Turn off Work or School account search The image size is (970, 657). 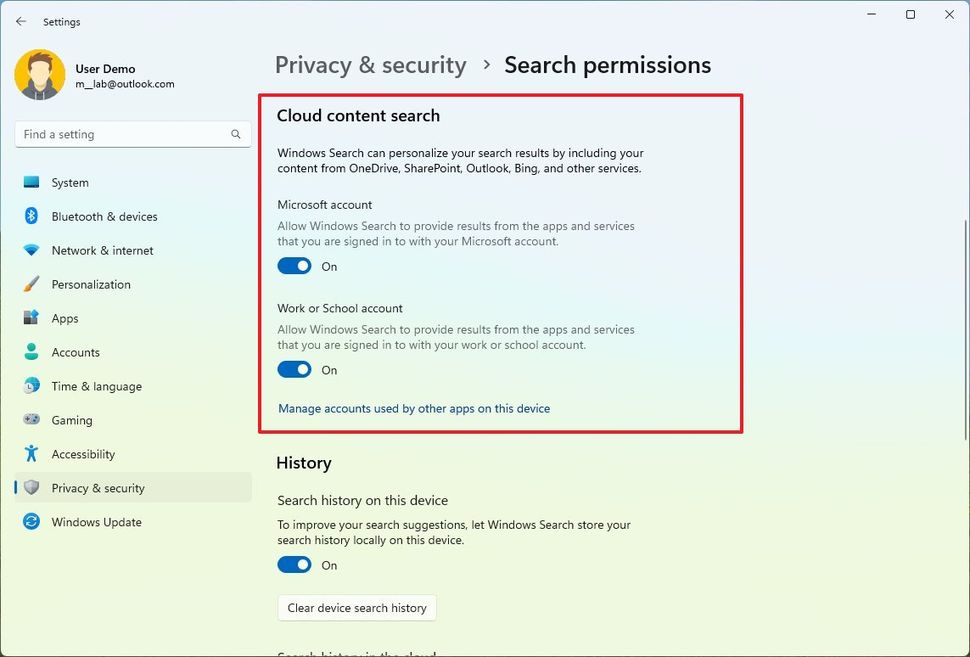click(x=294, y=369)
